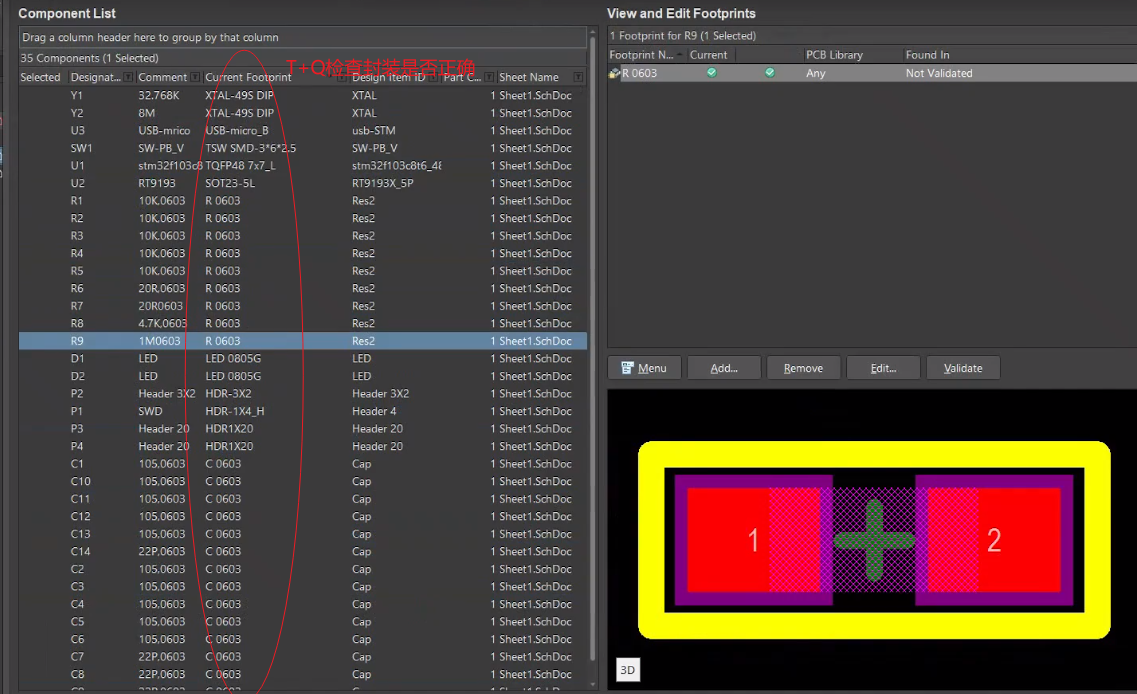Click the Edit... footprint button
The width and height of the screenshot is (1137, 694).
883,368
